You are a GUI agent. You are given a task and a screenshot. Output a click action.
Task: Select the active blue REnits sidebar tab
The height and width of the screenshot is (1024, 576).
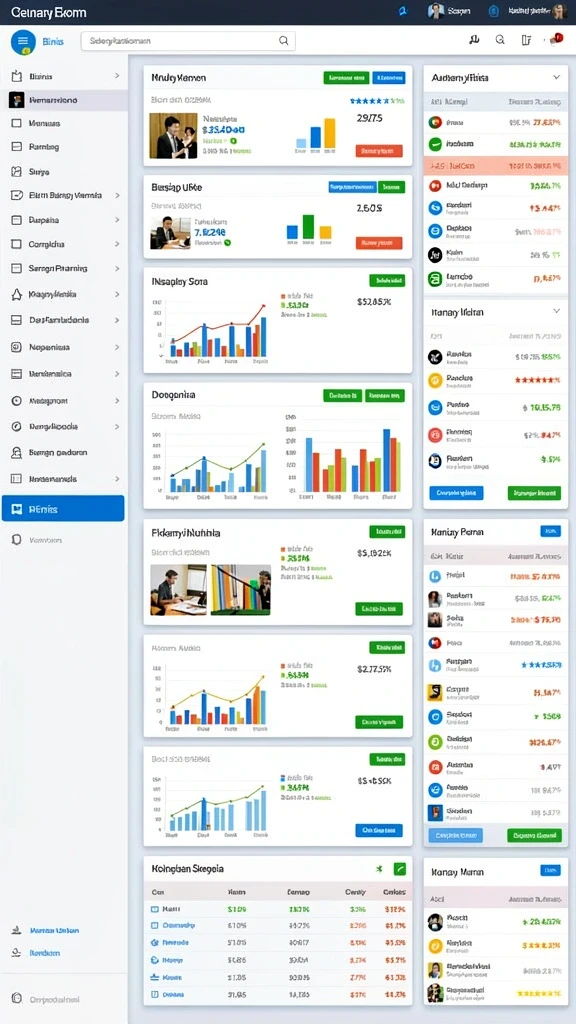click(63, 508)
